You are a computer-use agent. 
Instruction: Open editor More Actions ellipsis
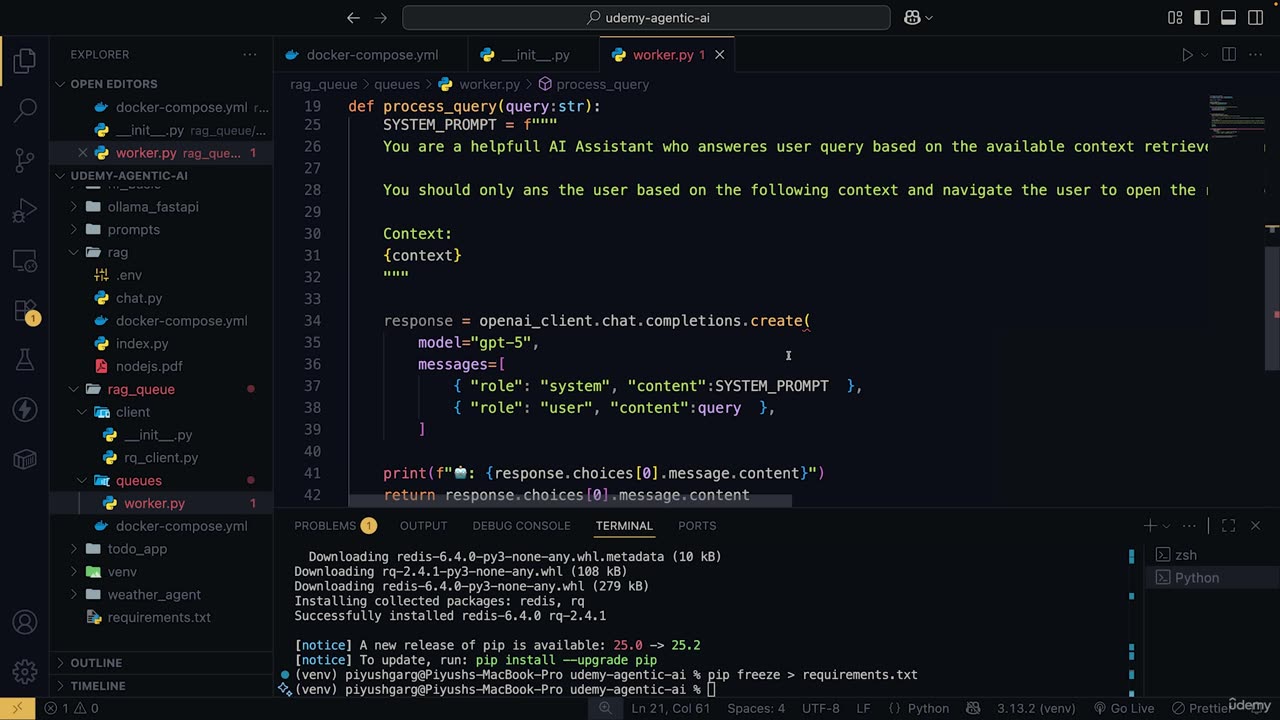1256,55
